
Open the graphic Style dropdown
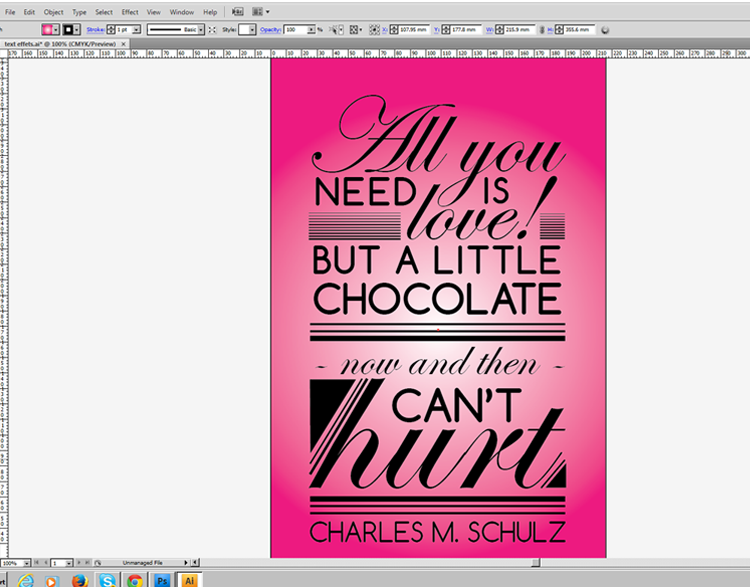tap(252, 30)
